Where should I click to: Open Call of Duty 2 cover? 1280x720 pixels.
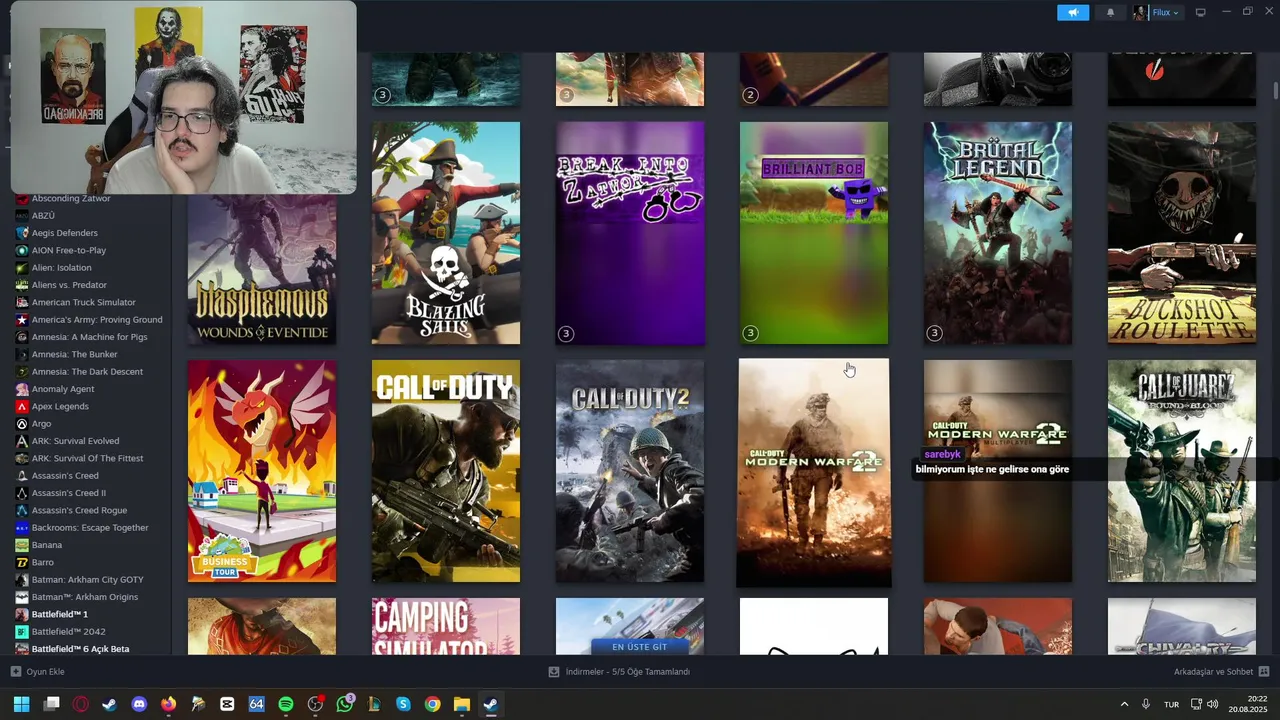[630, 471]
